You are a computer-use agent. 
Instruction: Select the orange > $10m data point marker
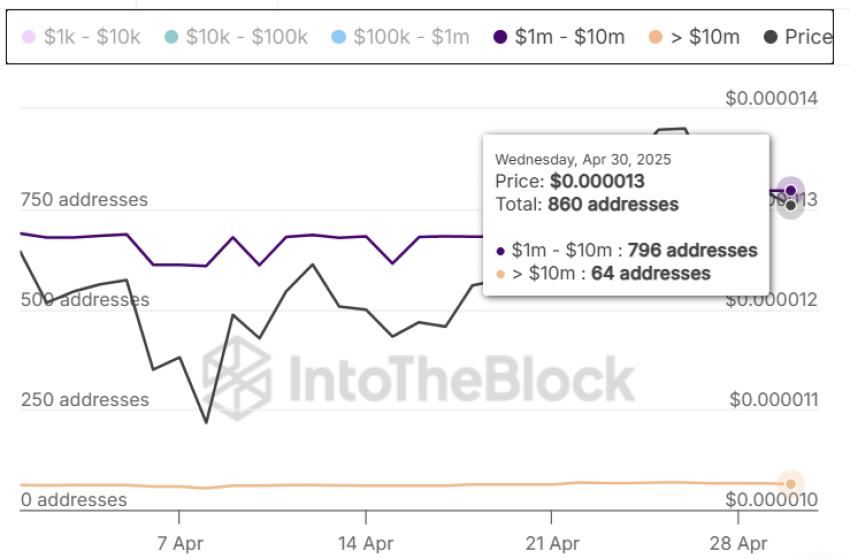click(x=790, y=484)
